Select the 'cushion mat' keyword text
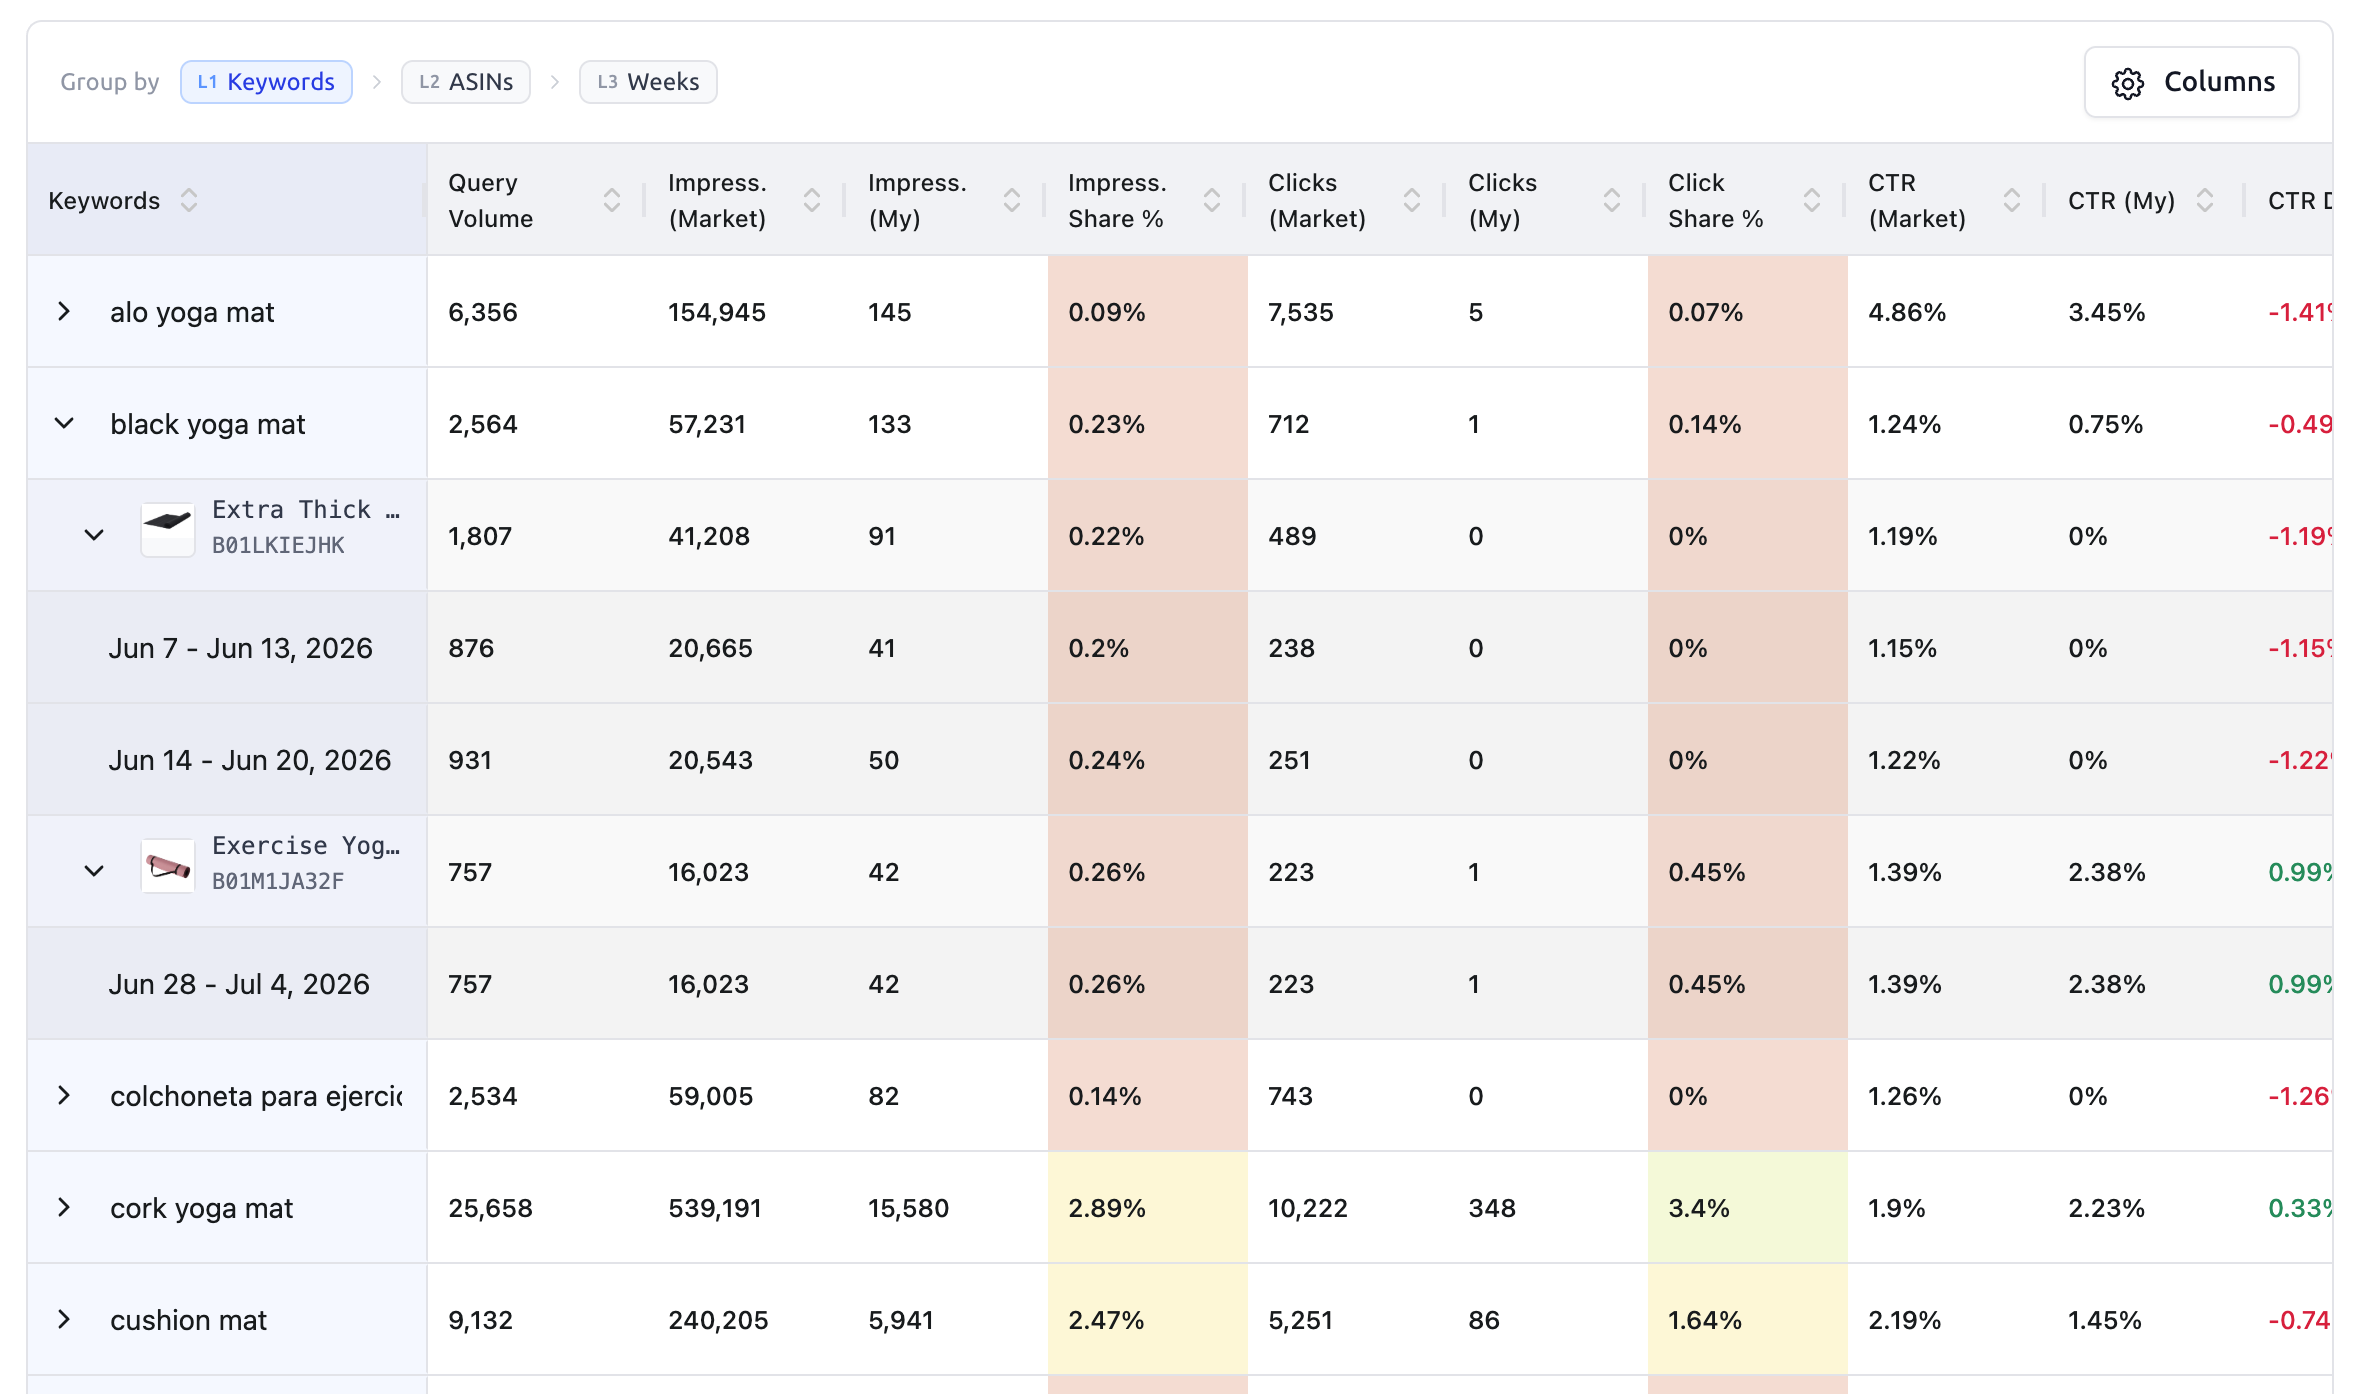The image size is (2358, 1394). coord(189,1321)
